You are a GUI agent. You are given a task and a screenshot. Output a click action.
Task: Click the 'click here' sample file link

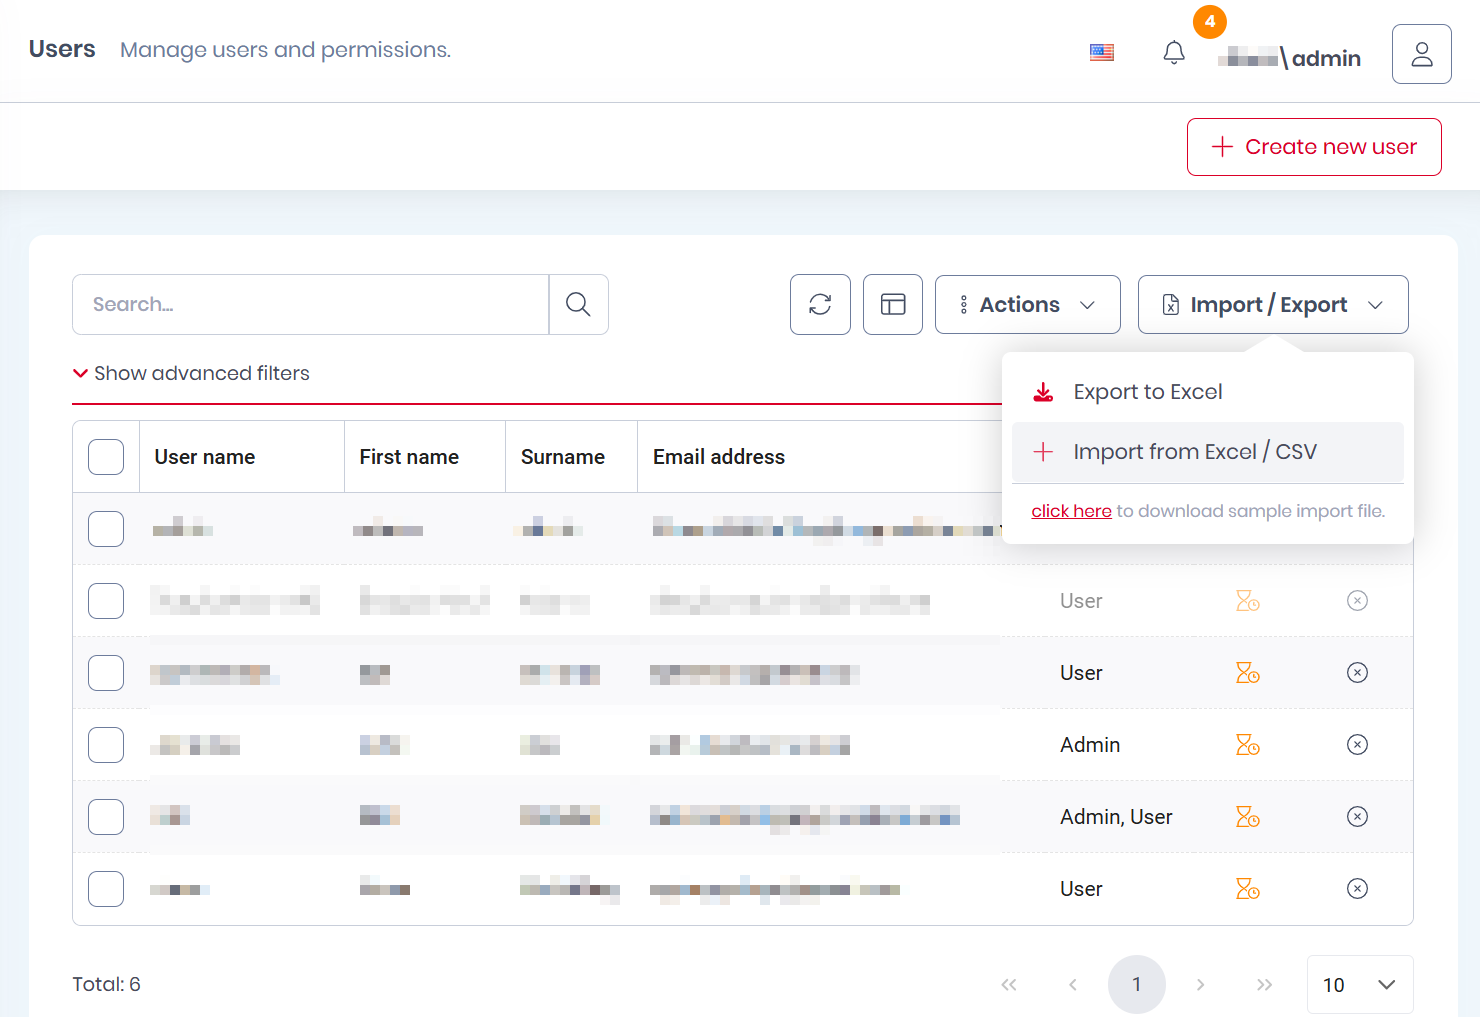click(1071, 511)
